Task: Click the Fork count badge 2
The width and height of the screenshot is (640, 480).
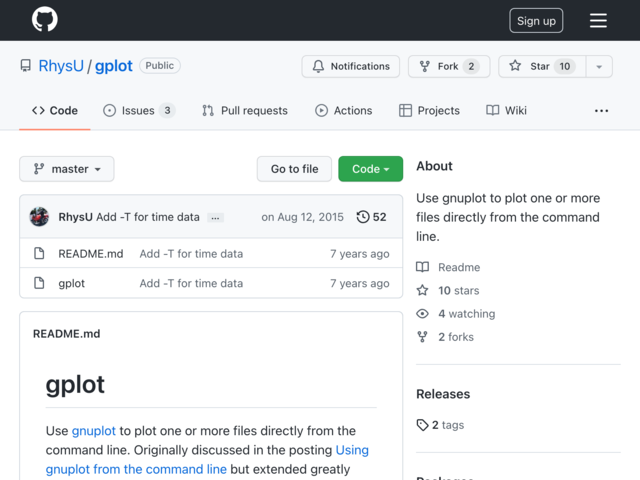Action: [471, 66]
